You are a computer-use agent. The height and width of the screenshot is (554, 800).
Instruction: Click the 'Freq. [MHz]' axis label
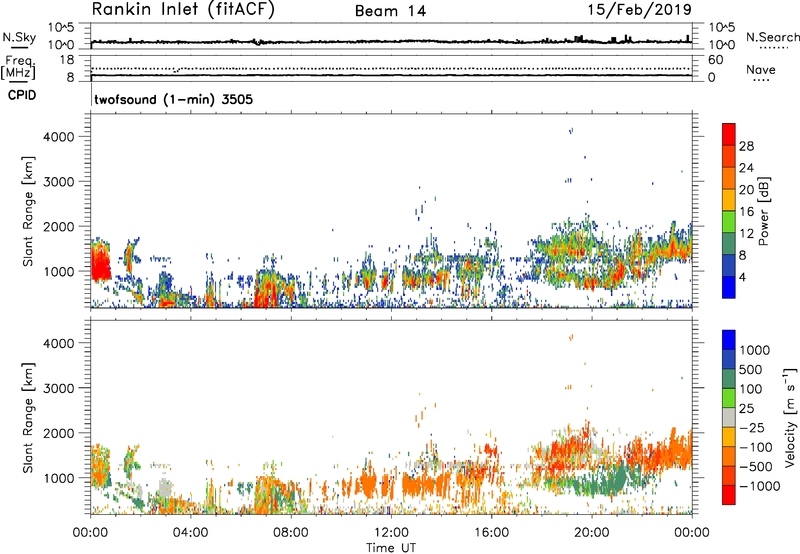18,68
